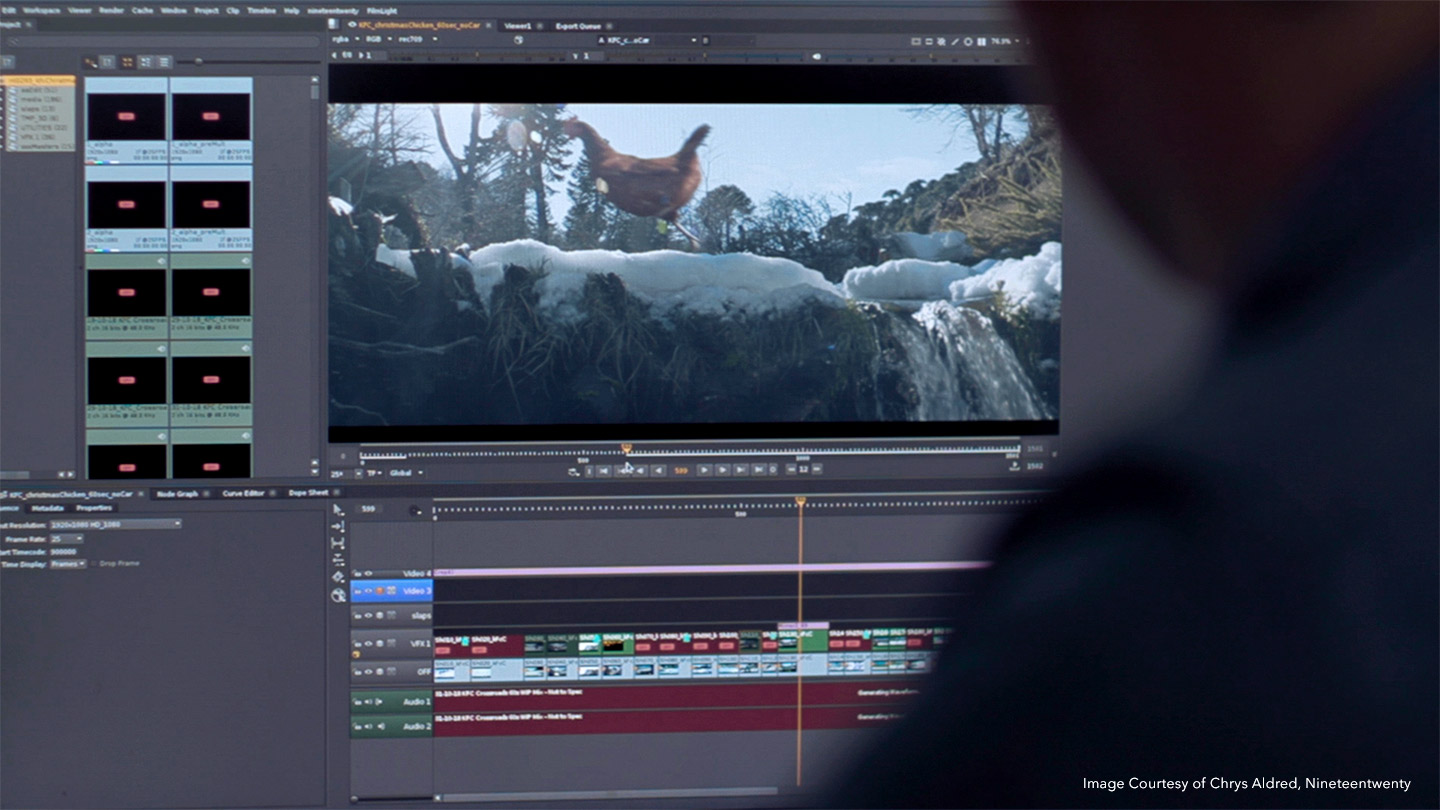
Task: Open the Export Queue tab
Action: [577, 26]
